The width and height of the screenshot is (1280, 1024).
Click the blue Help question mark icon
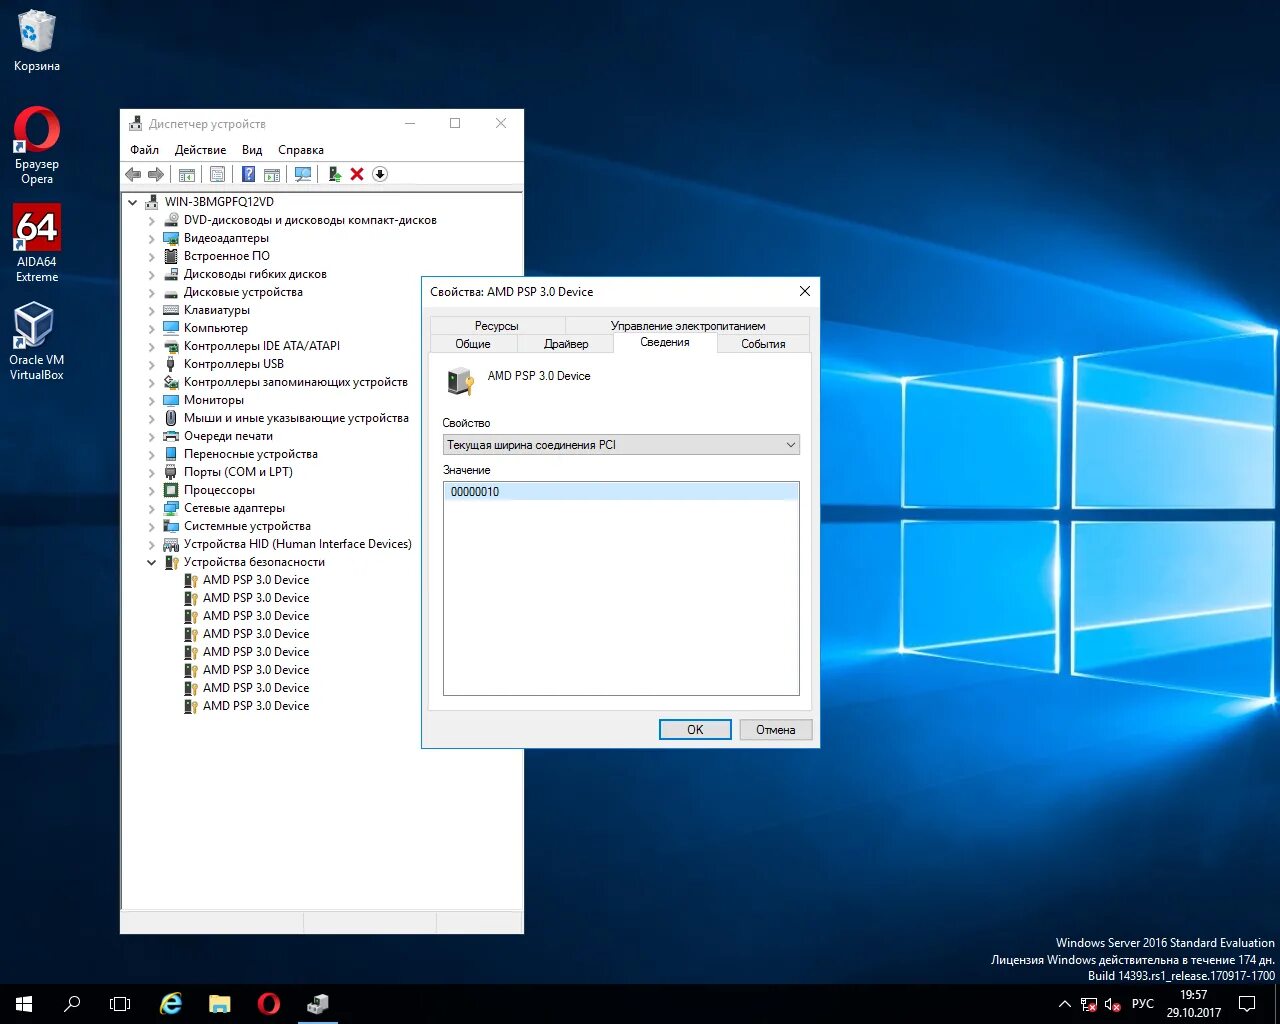point(249,174)
